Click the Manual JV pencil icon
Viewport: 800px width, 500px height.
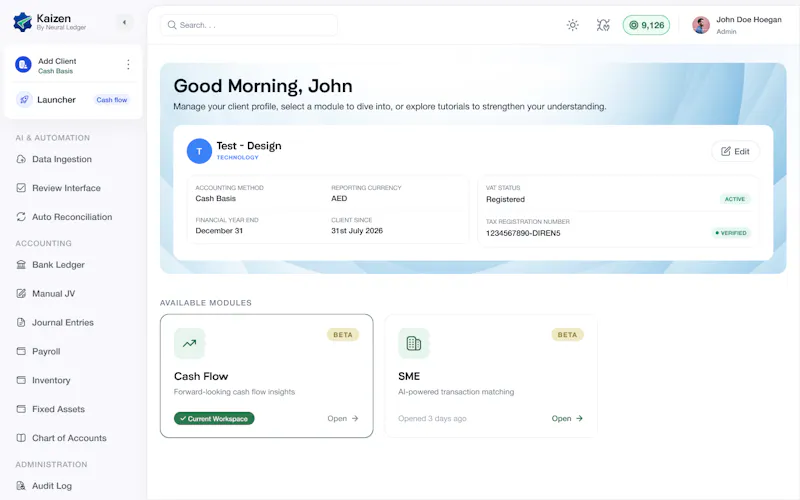point(21,293)
